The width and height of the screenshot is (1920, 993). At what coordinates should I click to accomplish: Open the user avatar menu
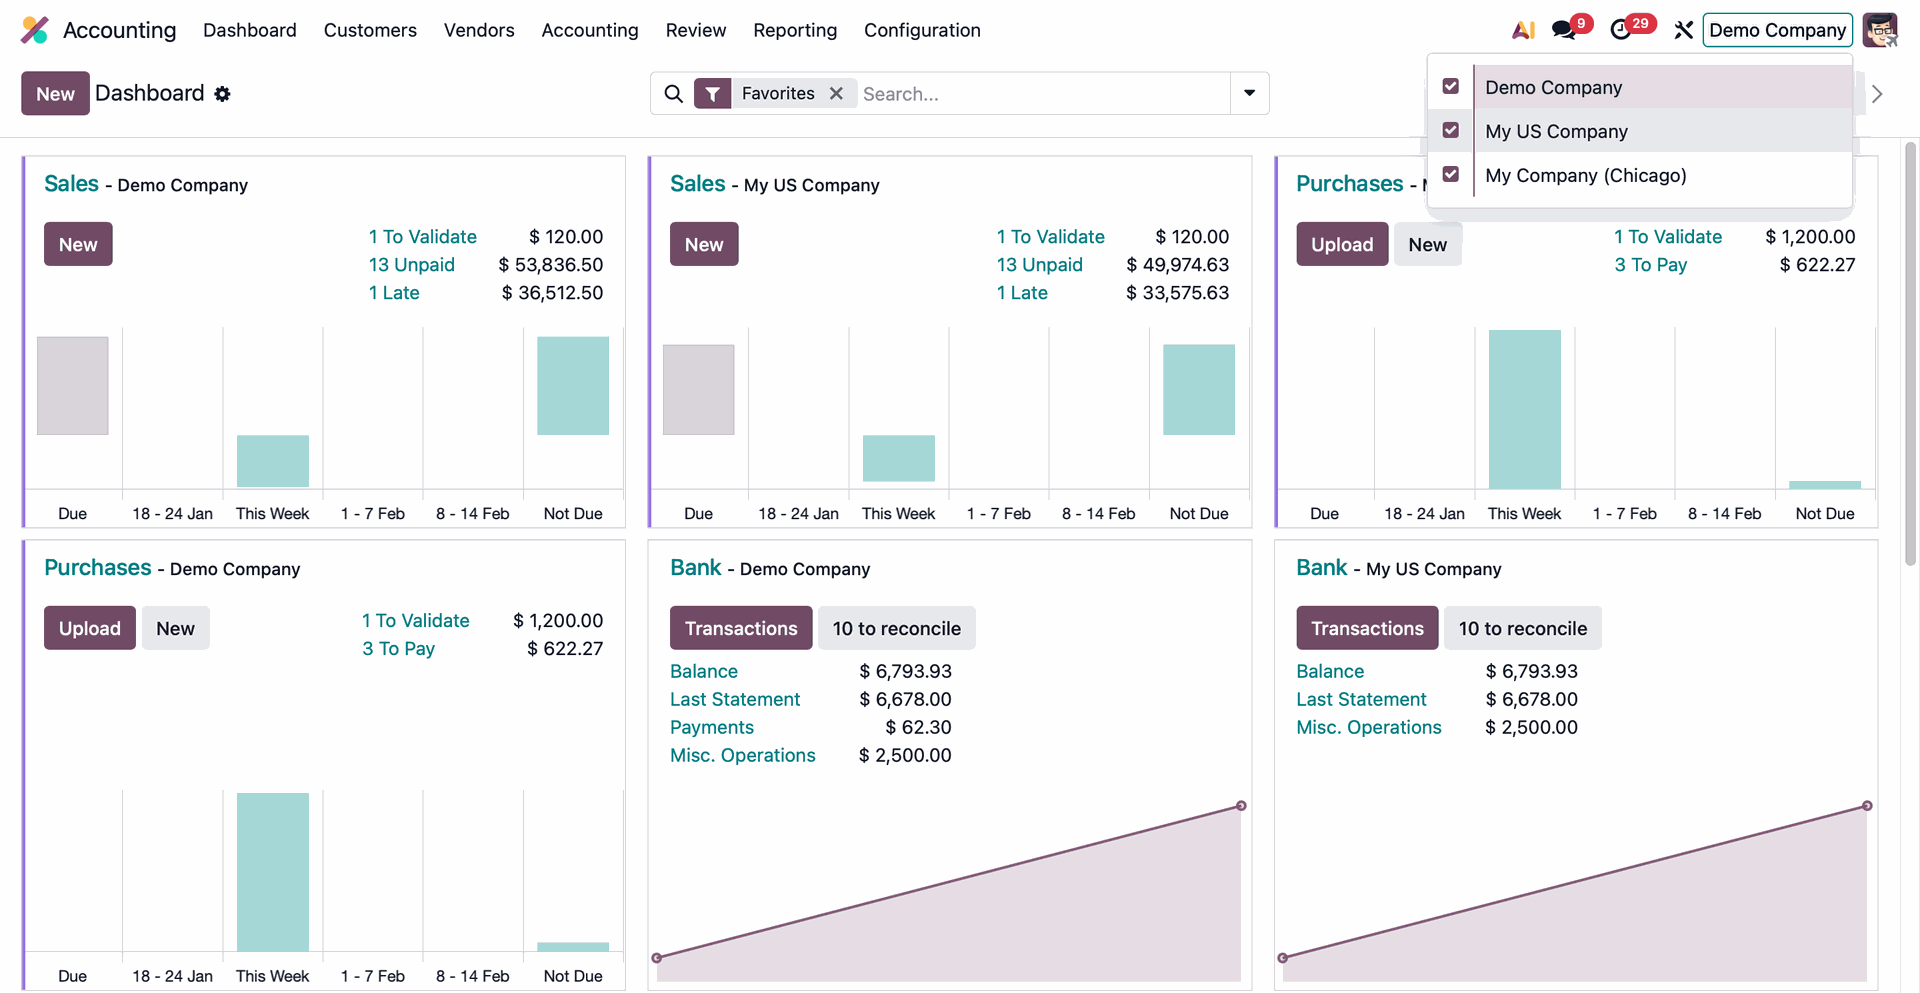coord(1880,30)
